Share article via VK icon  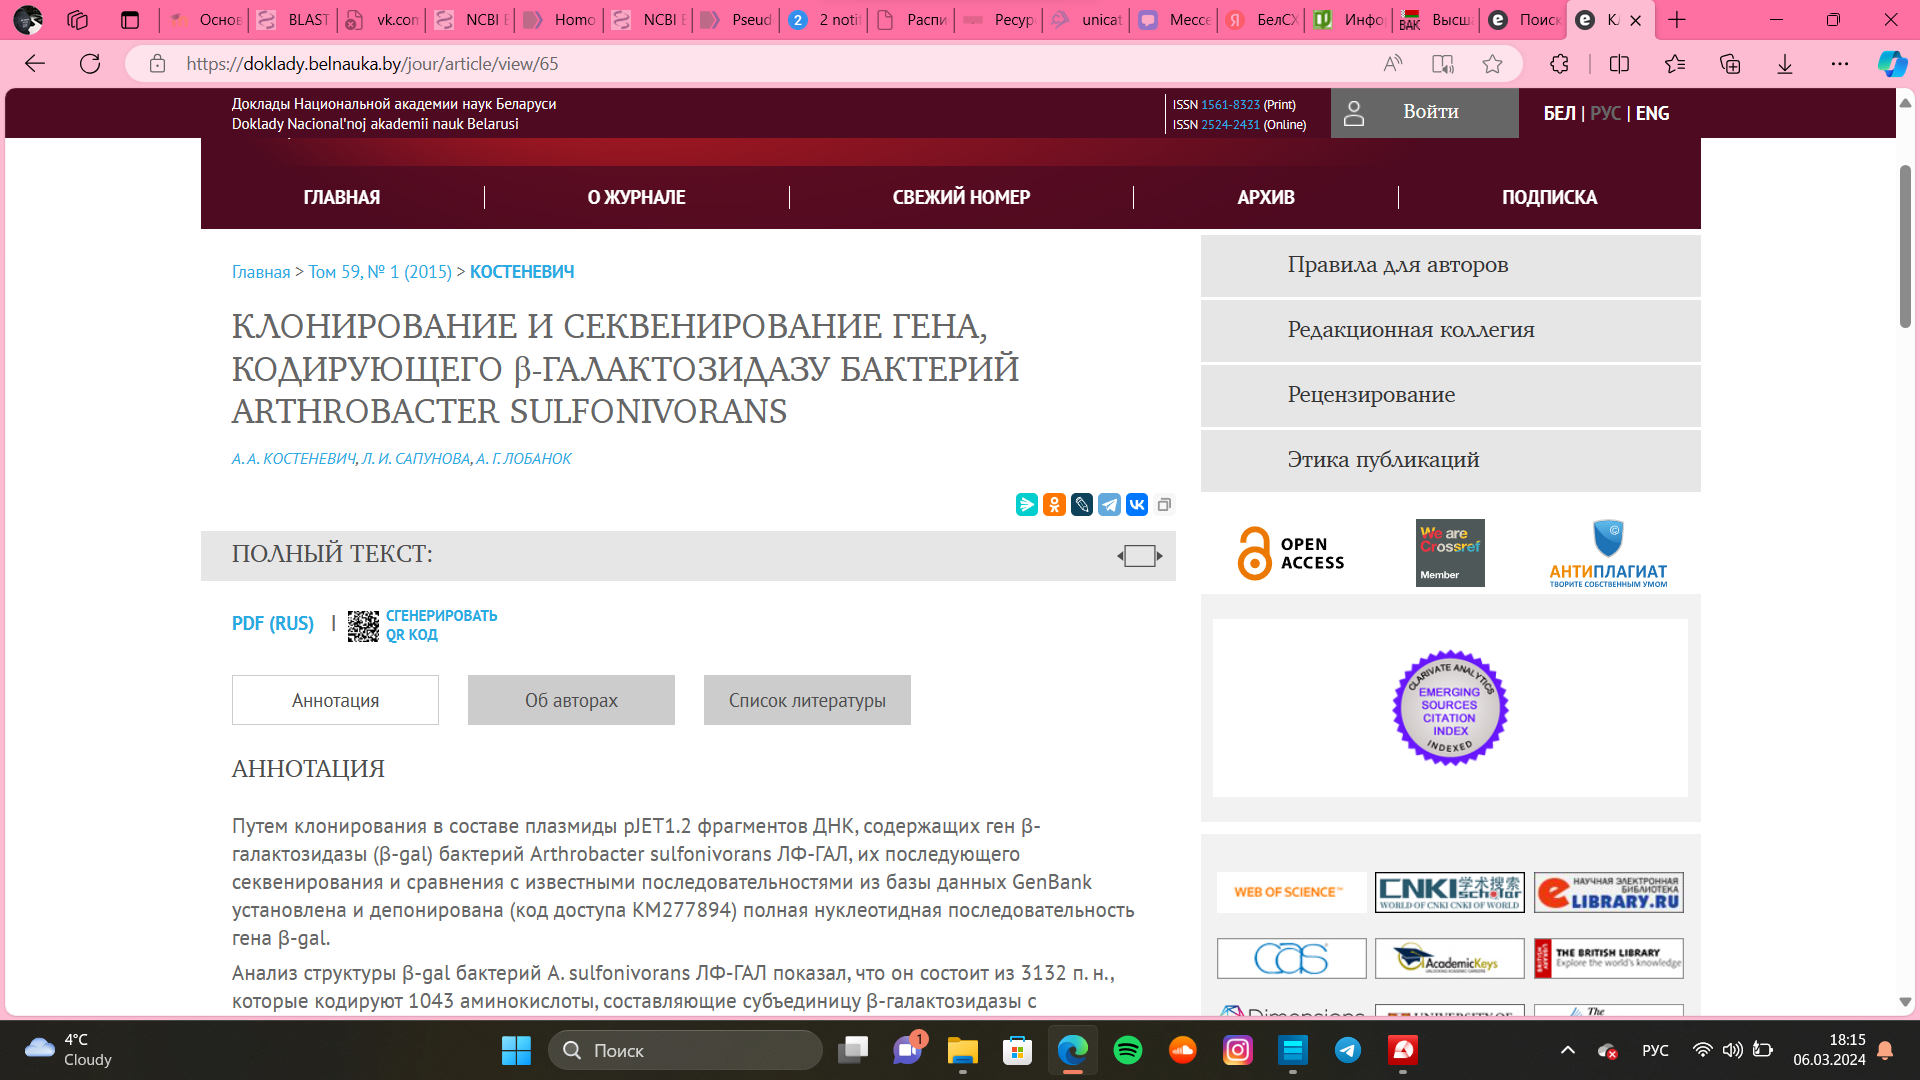click(1137, 504)
